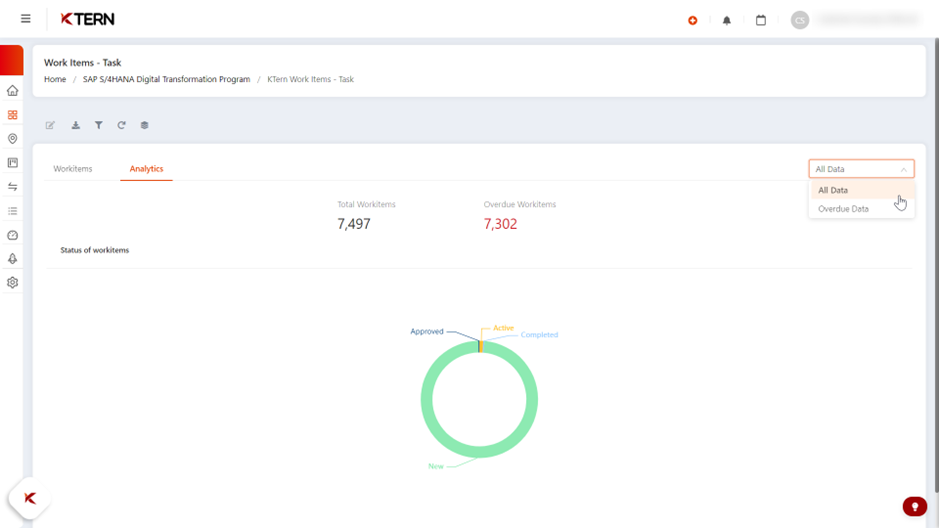This screenshot has height=528, width=939.
Task: Open the hamburger menu
Action: (26, 19)
